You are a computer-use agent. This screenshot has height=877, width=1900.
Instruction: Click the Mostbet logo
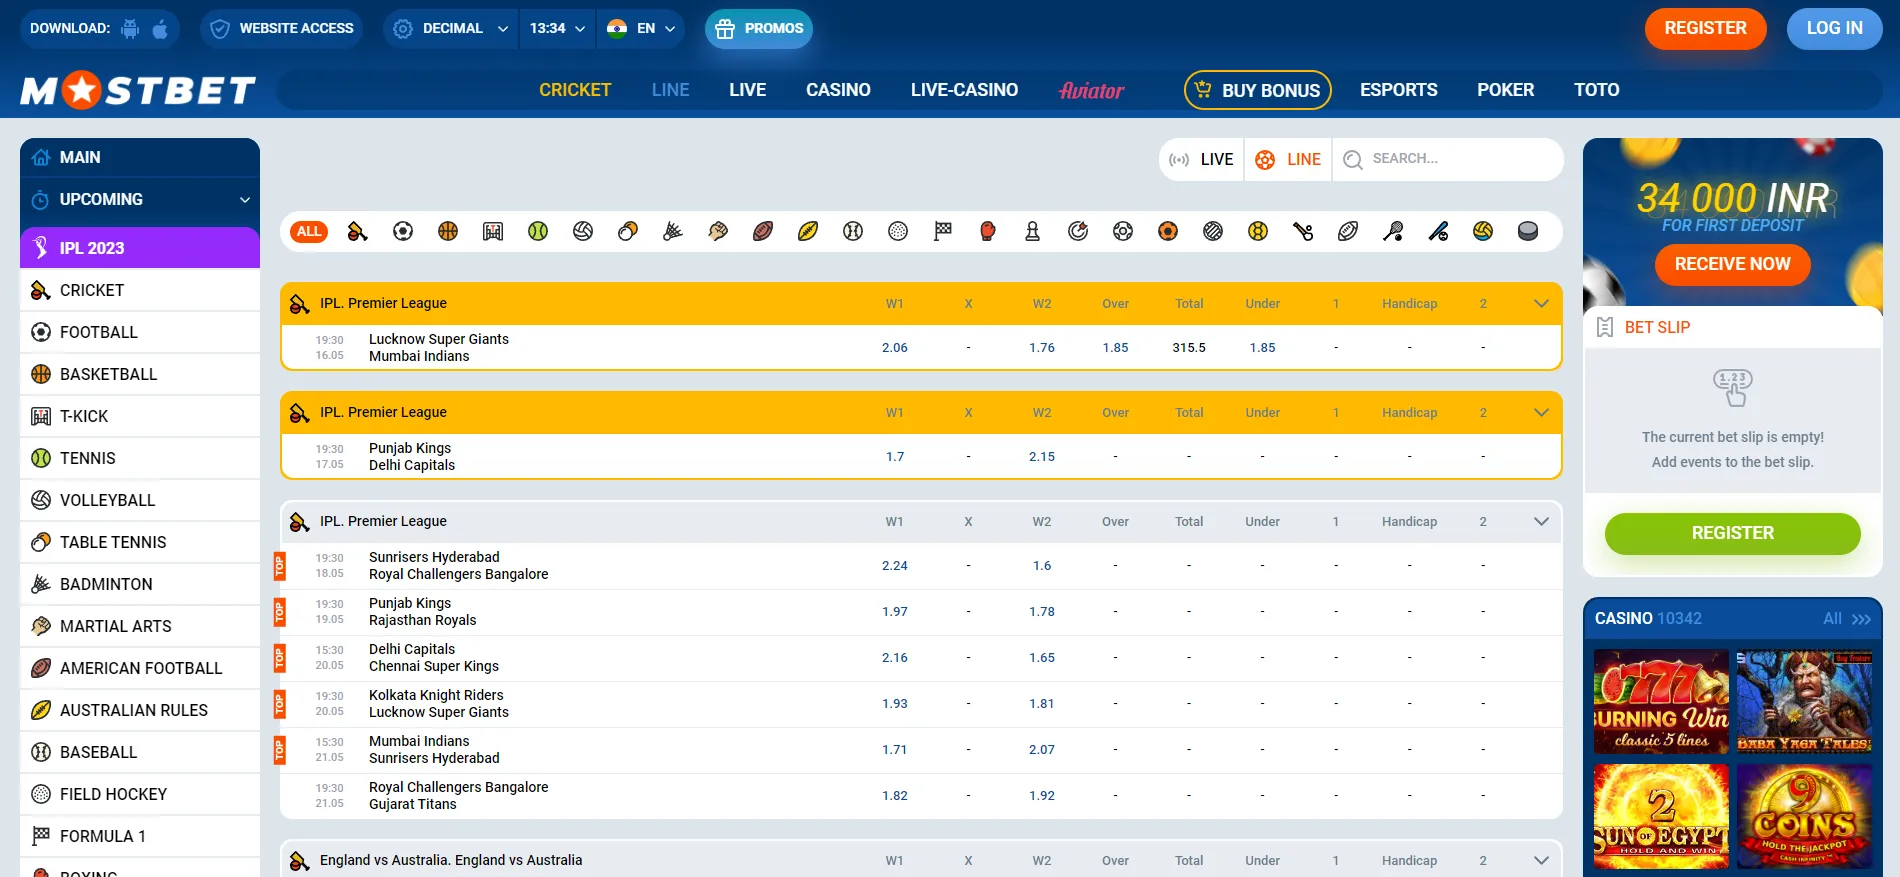click(138, 90)
